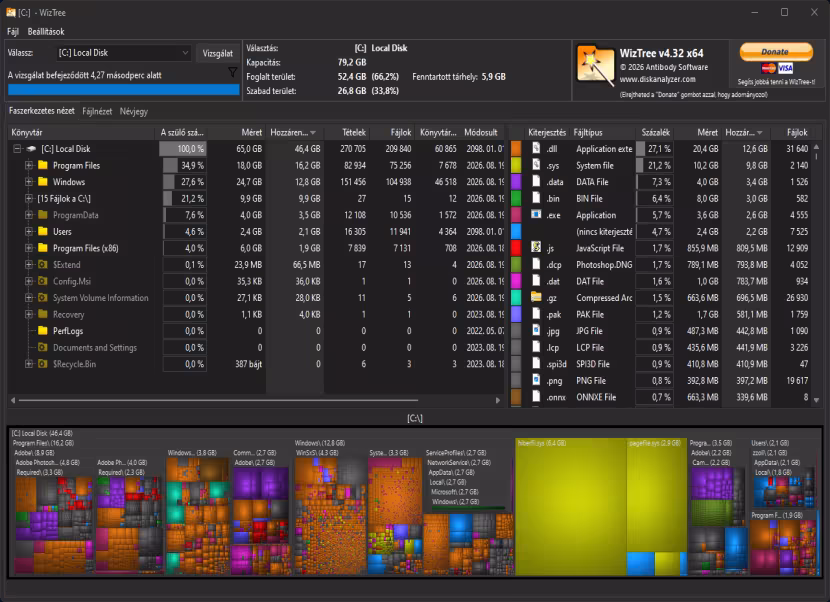Click the Config.Msi folder icon
This screenshot has height=602, width=830.
[43, 281]
